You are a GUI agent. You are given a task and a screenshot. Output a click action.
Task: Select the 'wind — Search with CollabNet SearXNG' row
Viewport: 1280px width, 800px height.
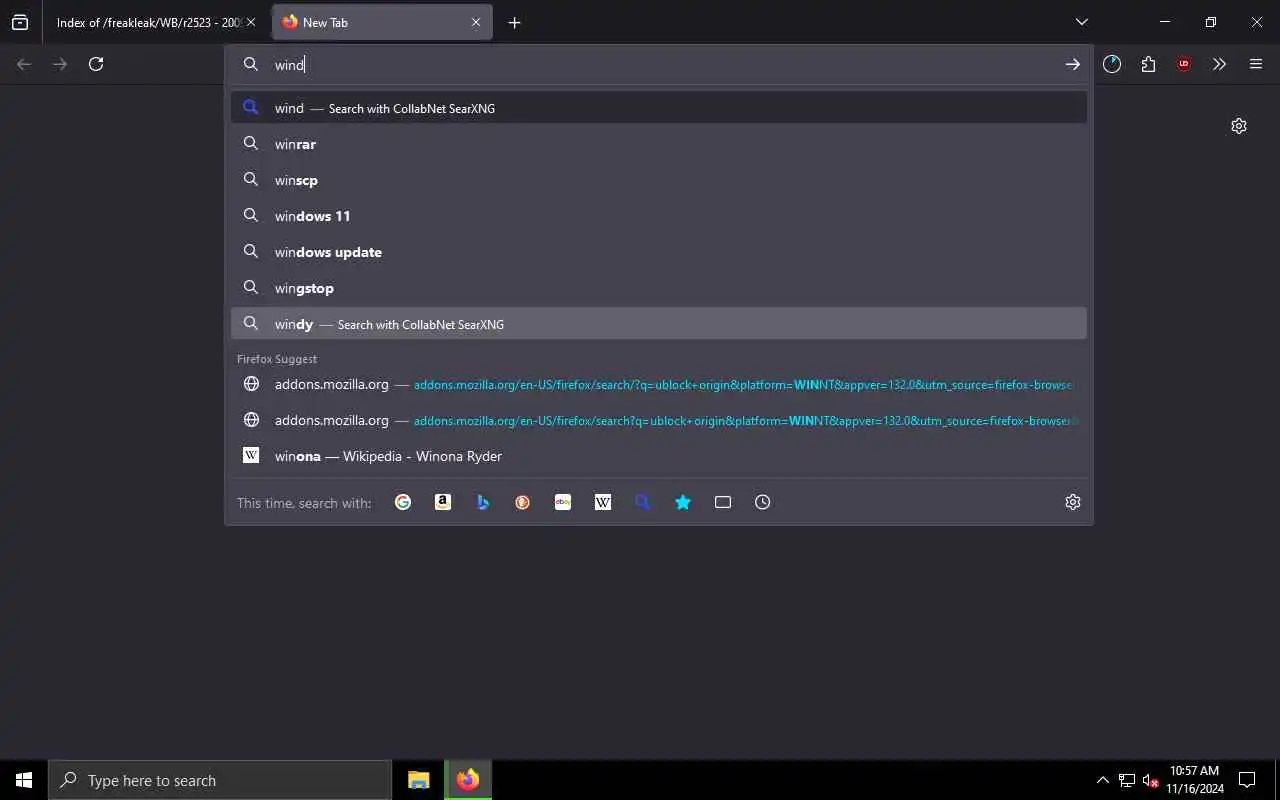pyautogui.click(x=659, y=108)
